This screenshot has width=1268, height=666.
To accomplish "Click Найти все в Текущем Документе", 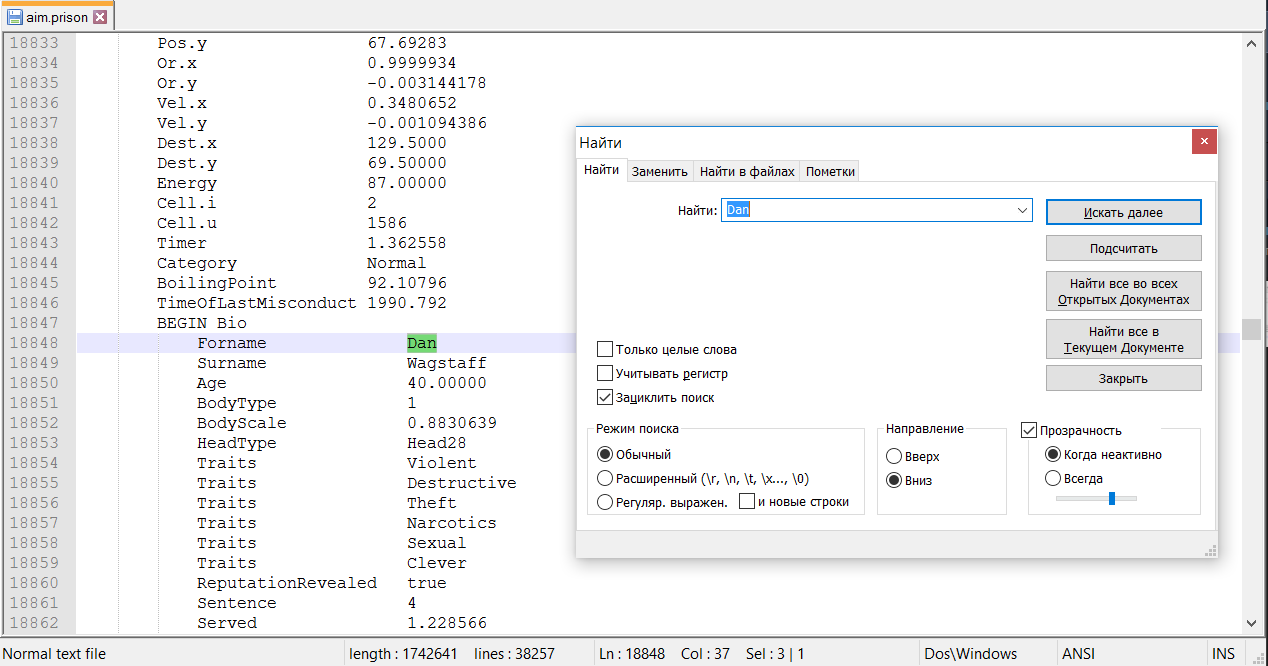I will pyautogui.click(x=1124, y=339).
